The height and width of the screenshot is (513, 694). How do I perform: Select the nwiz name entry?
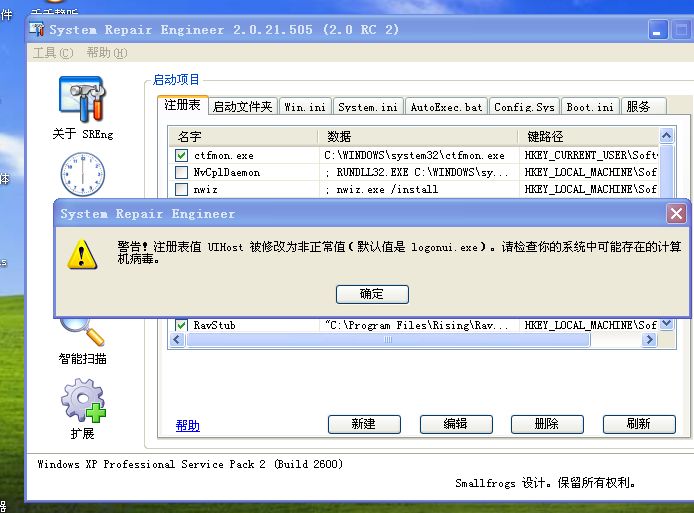[205, 189]
